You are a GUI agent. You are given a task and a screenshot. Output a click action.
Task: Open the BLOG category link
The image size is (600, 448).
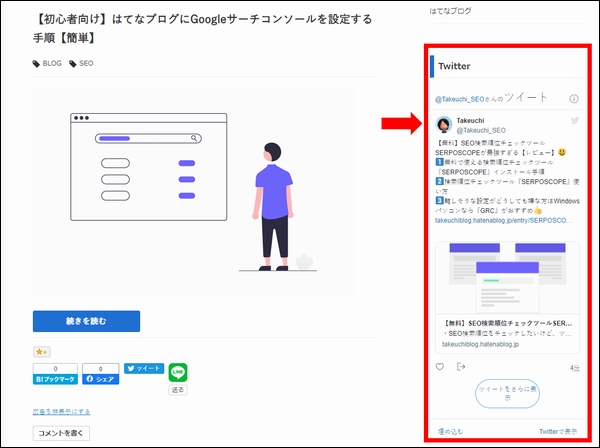pyautogui.click(x=52, y=64)
